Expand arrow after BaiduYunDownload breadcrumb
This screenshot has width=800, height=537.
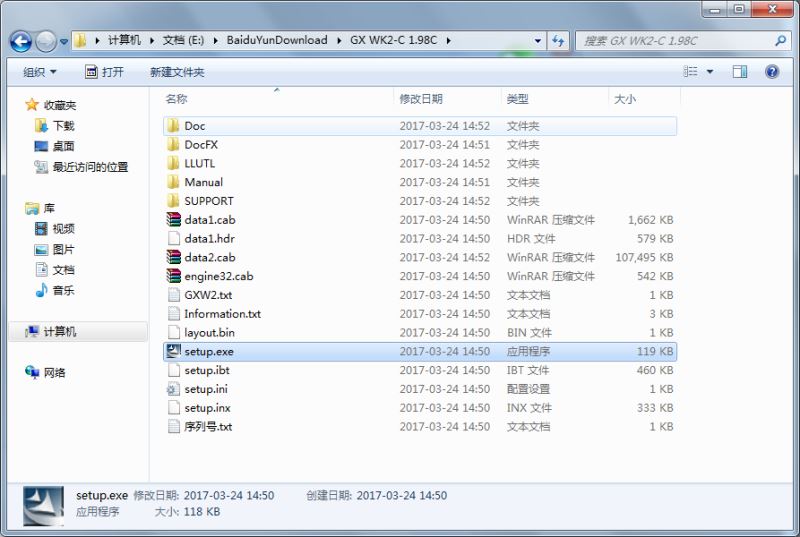click(339, 40)
